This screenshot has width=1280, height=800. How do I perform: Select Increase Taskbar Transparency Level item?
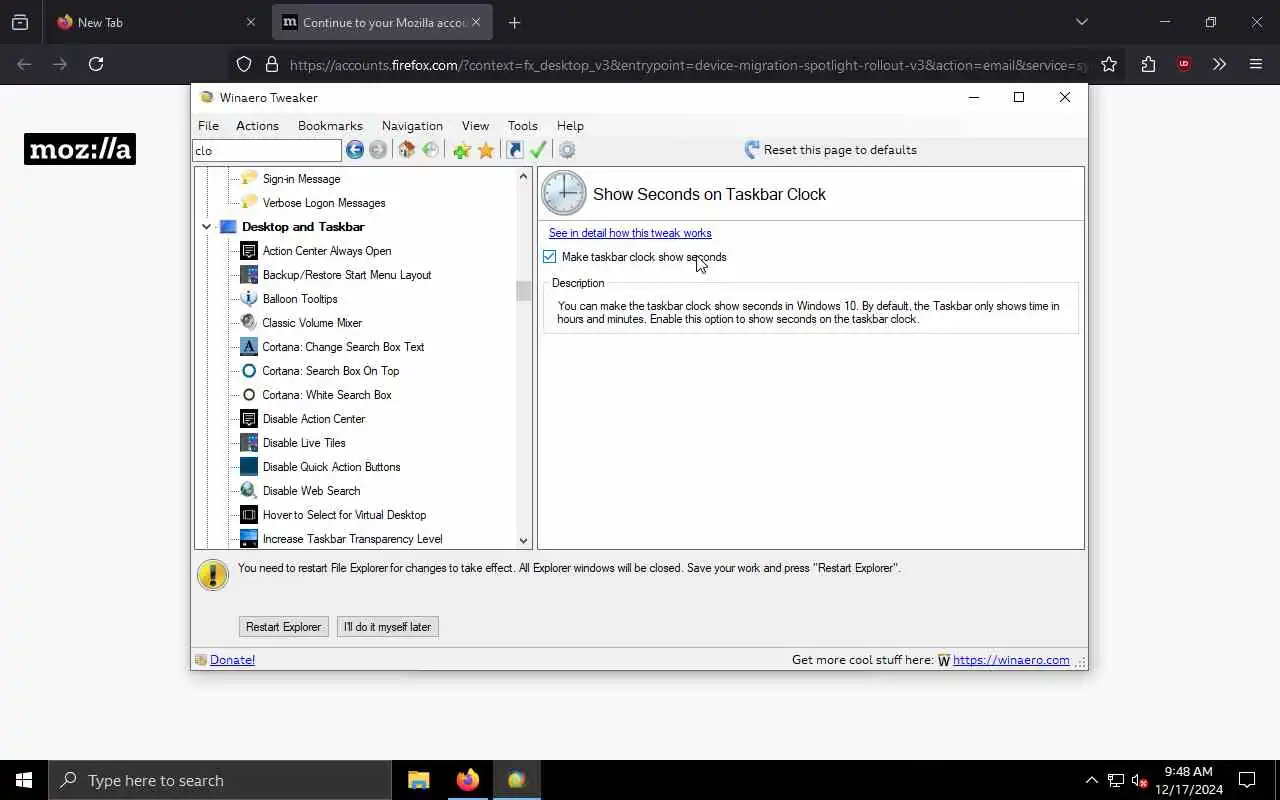pos(352,539)
